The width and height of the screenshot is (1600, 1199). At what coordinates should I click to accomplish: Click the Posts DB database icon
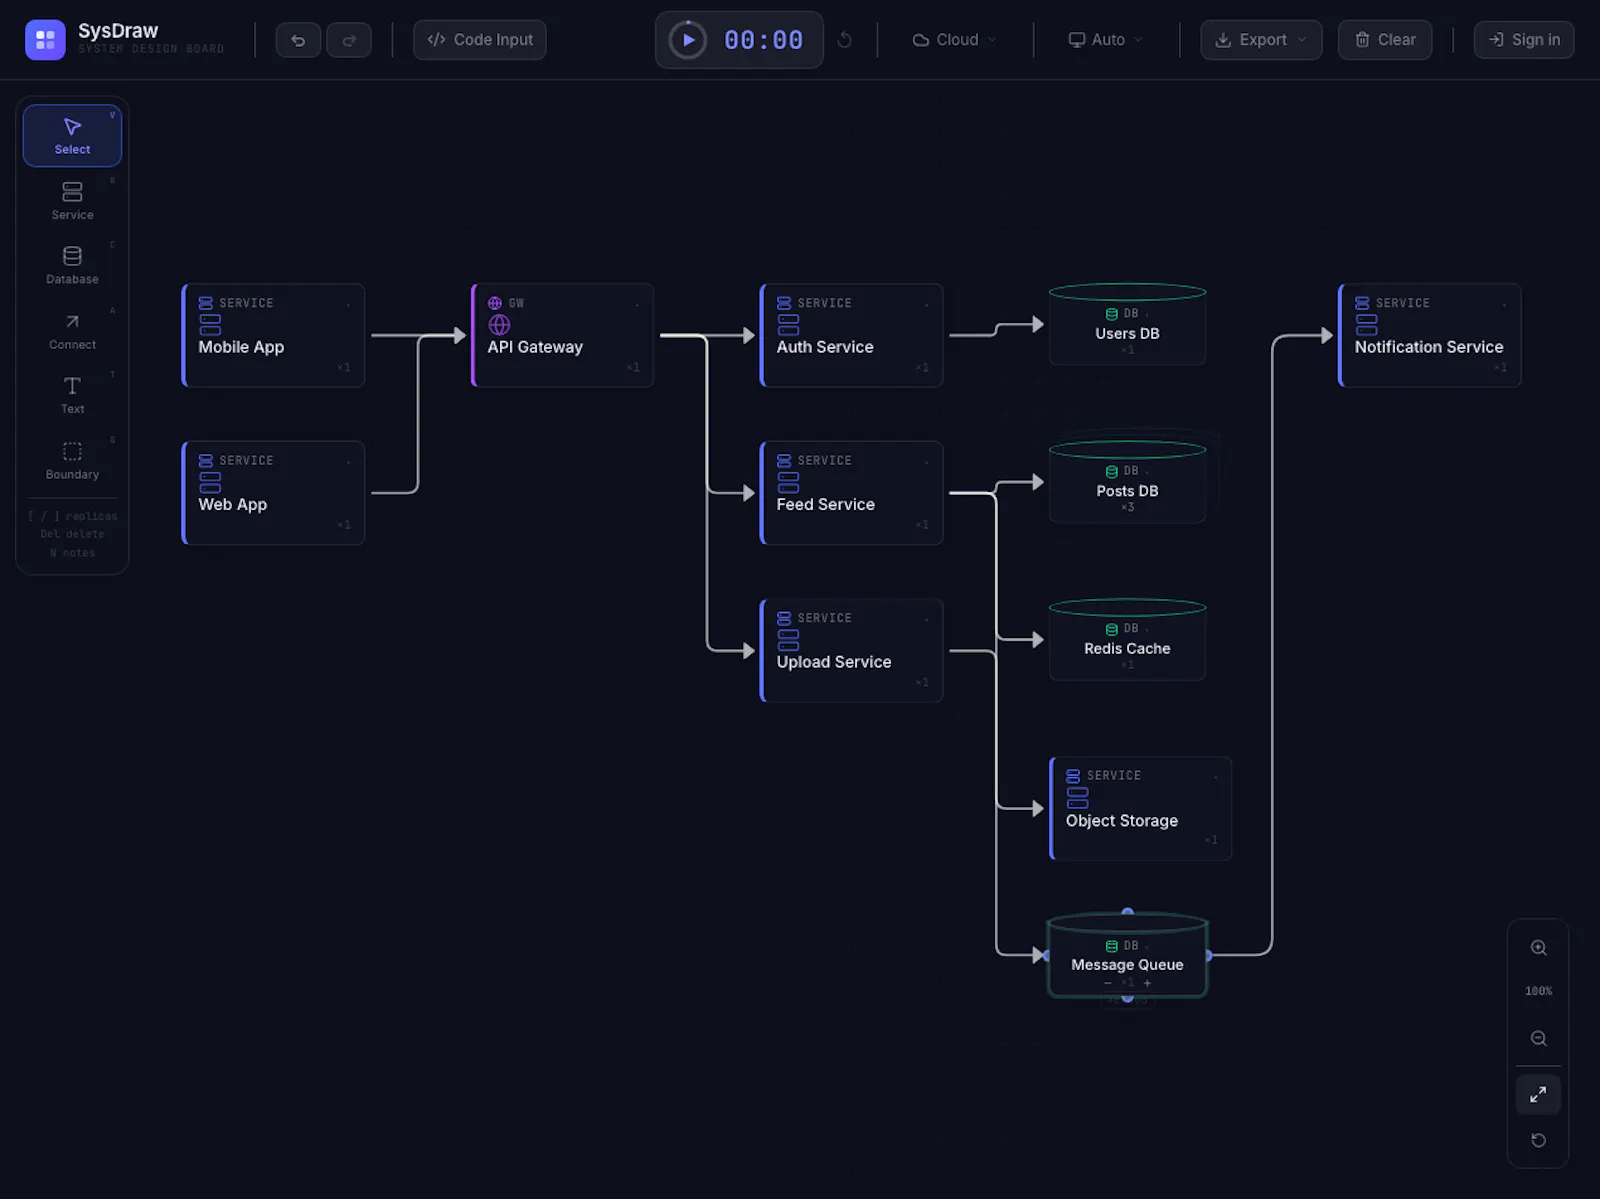coord(1111,472)
